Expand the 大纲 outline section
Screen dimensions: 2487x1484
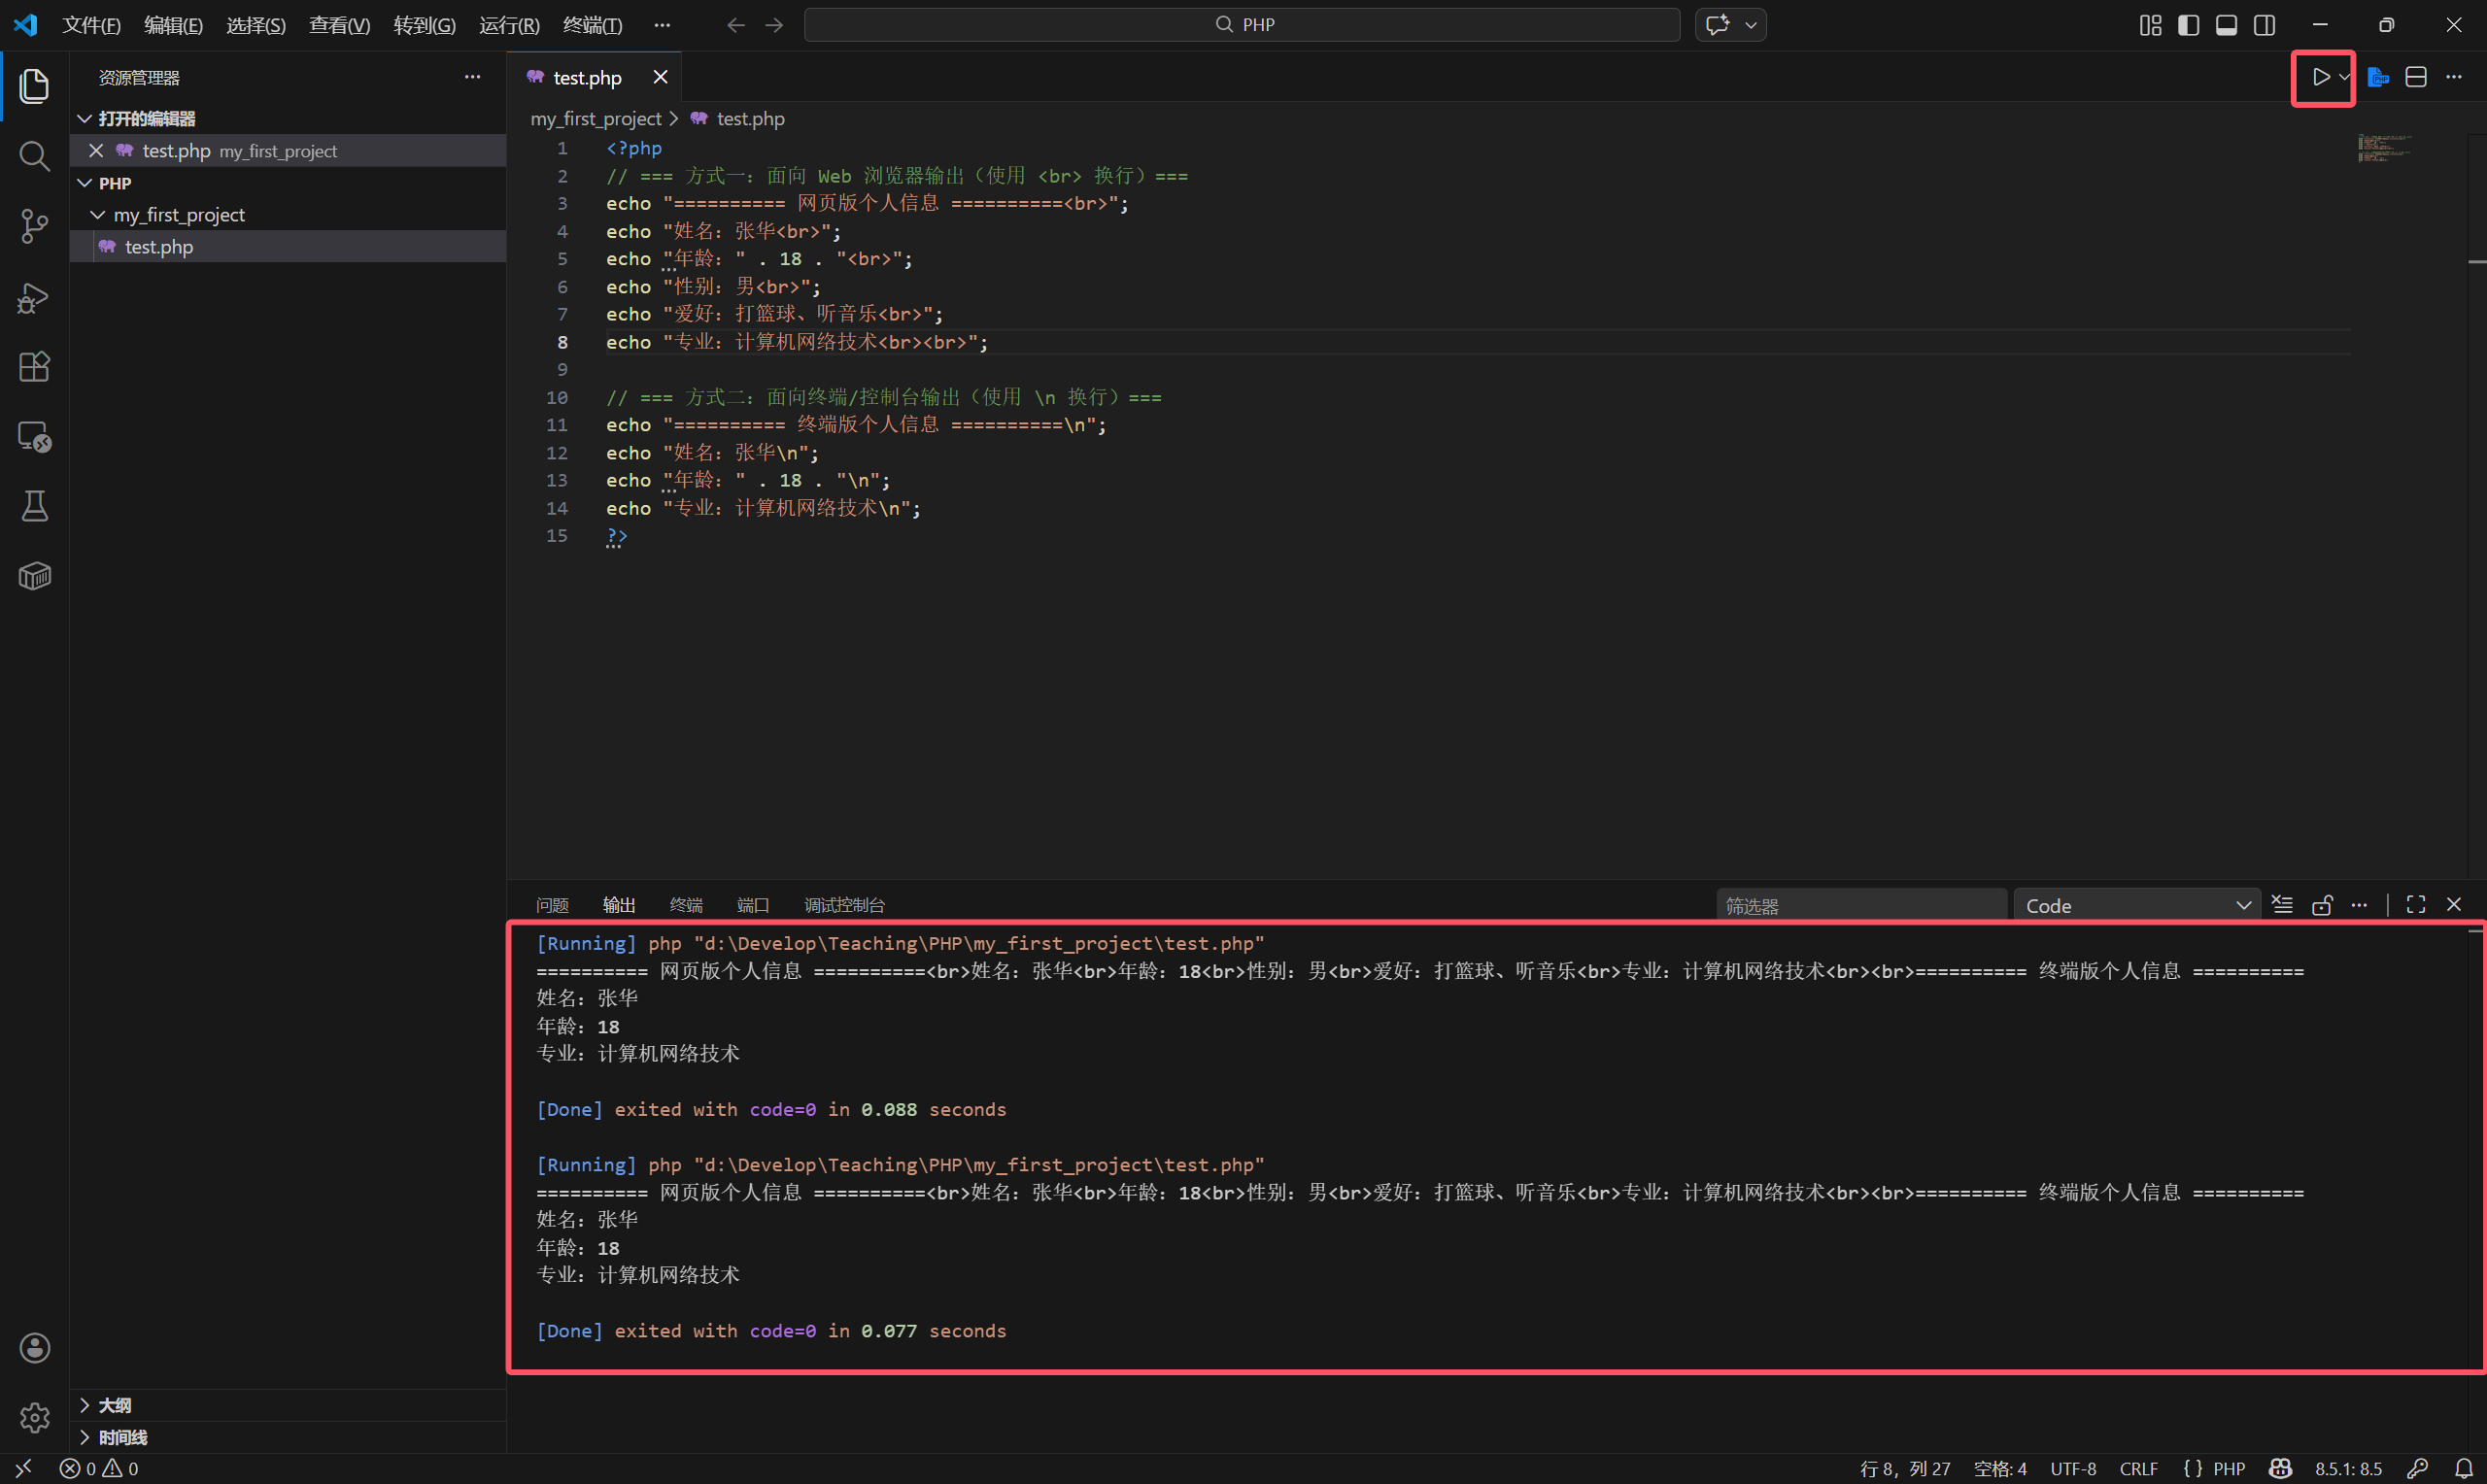point(114,1405)
